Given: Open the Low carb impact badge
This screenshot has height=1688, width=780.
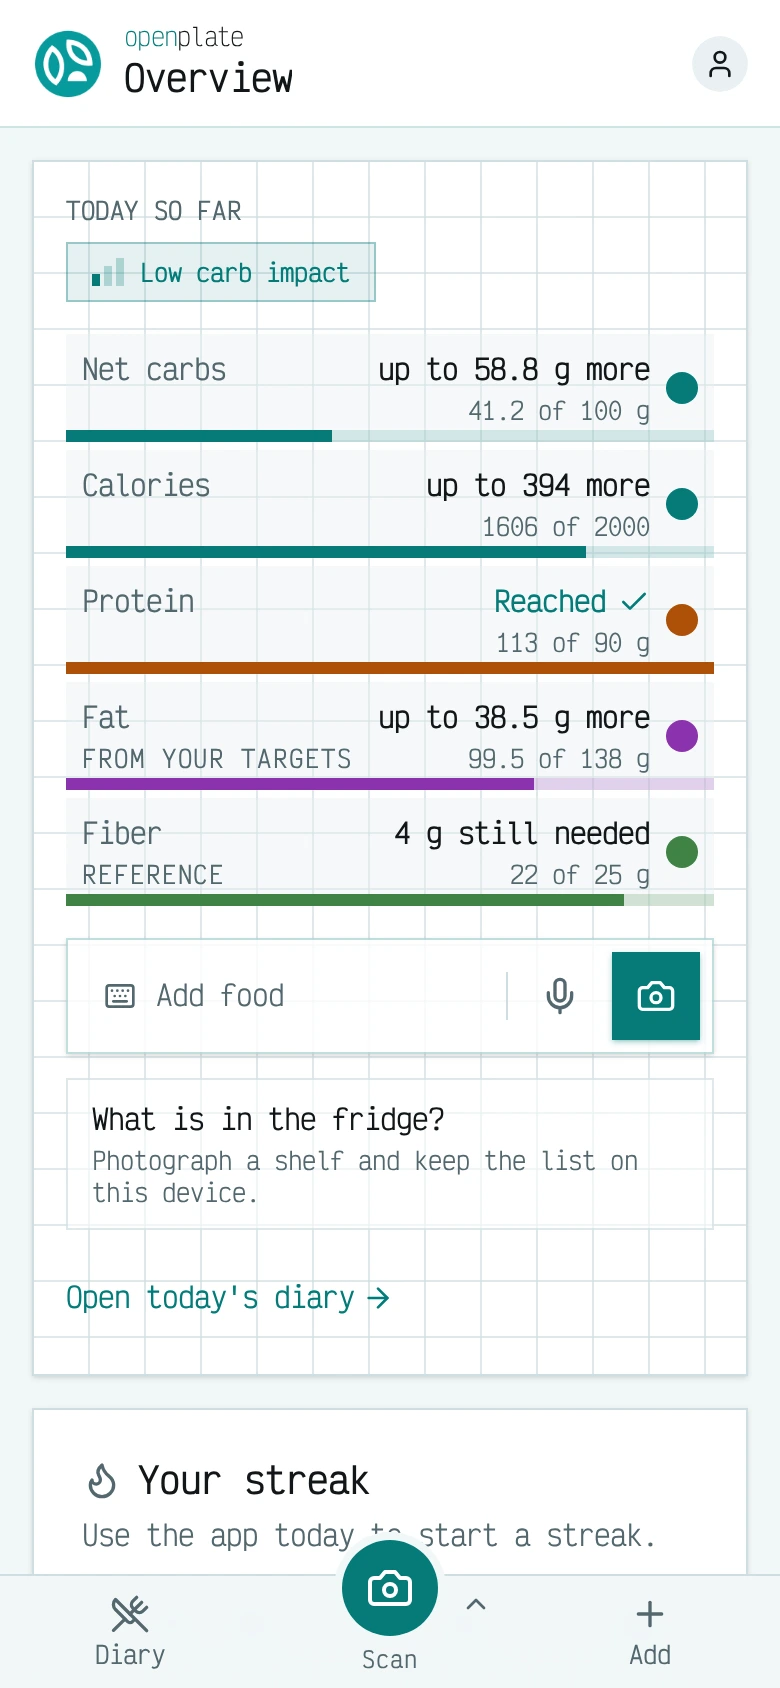Looking at the screenshot, I should (x=221, y=272).
